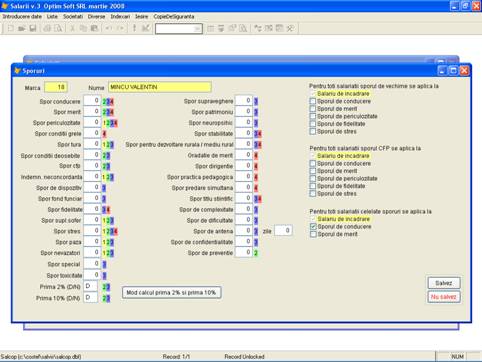Image resolution: width=482 pixels, height=362 pixels.
Task: Maximize the Sporuri window
Action: pos(453,71)
